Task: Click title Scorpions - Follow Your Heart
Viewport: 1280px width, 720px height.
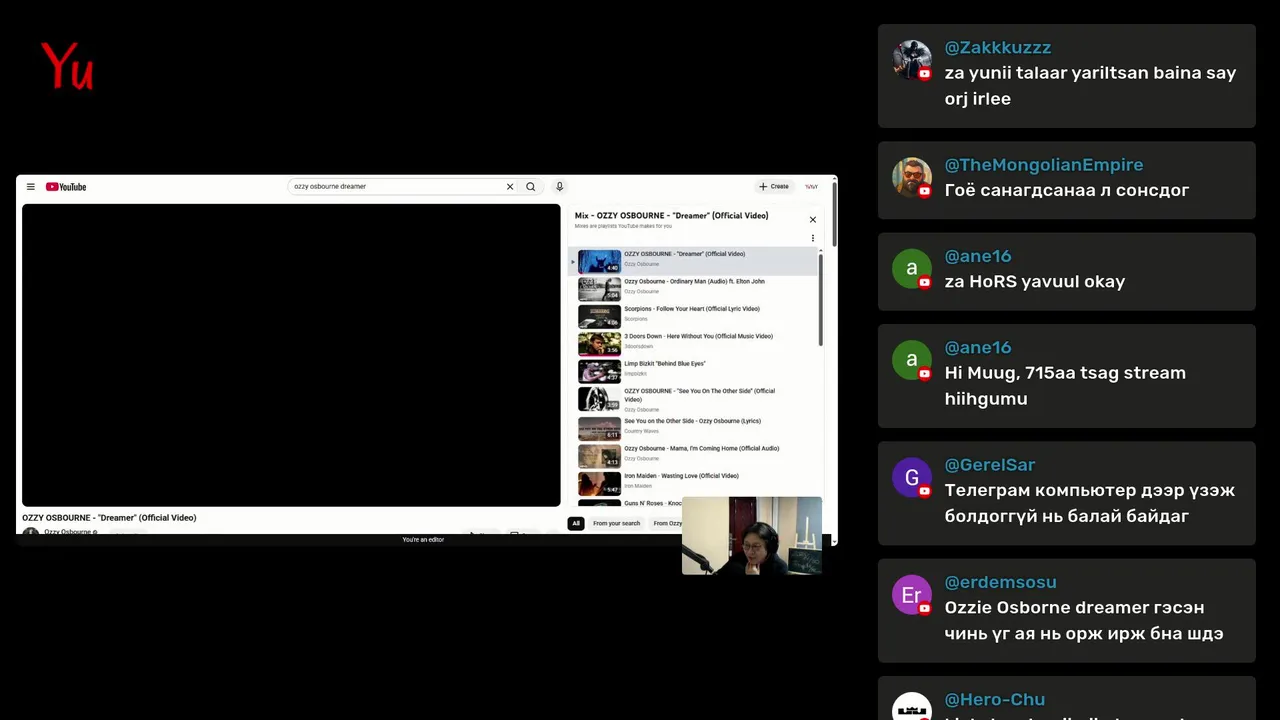Action: tap(692, 309)
